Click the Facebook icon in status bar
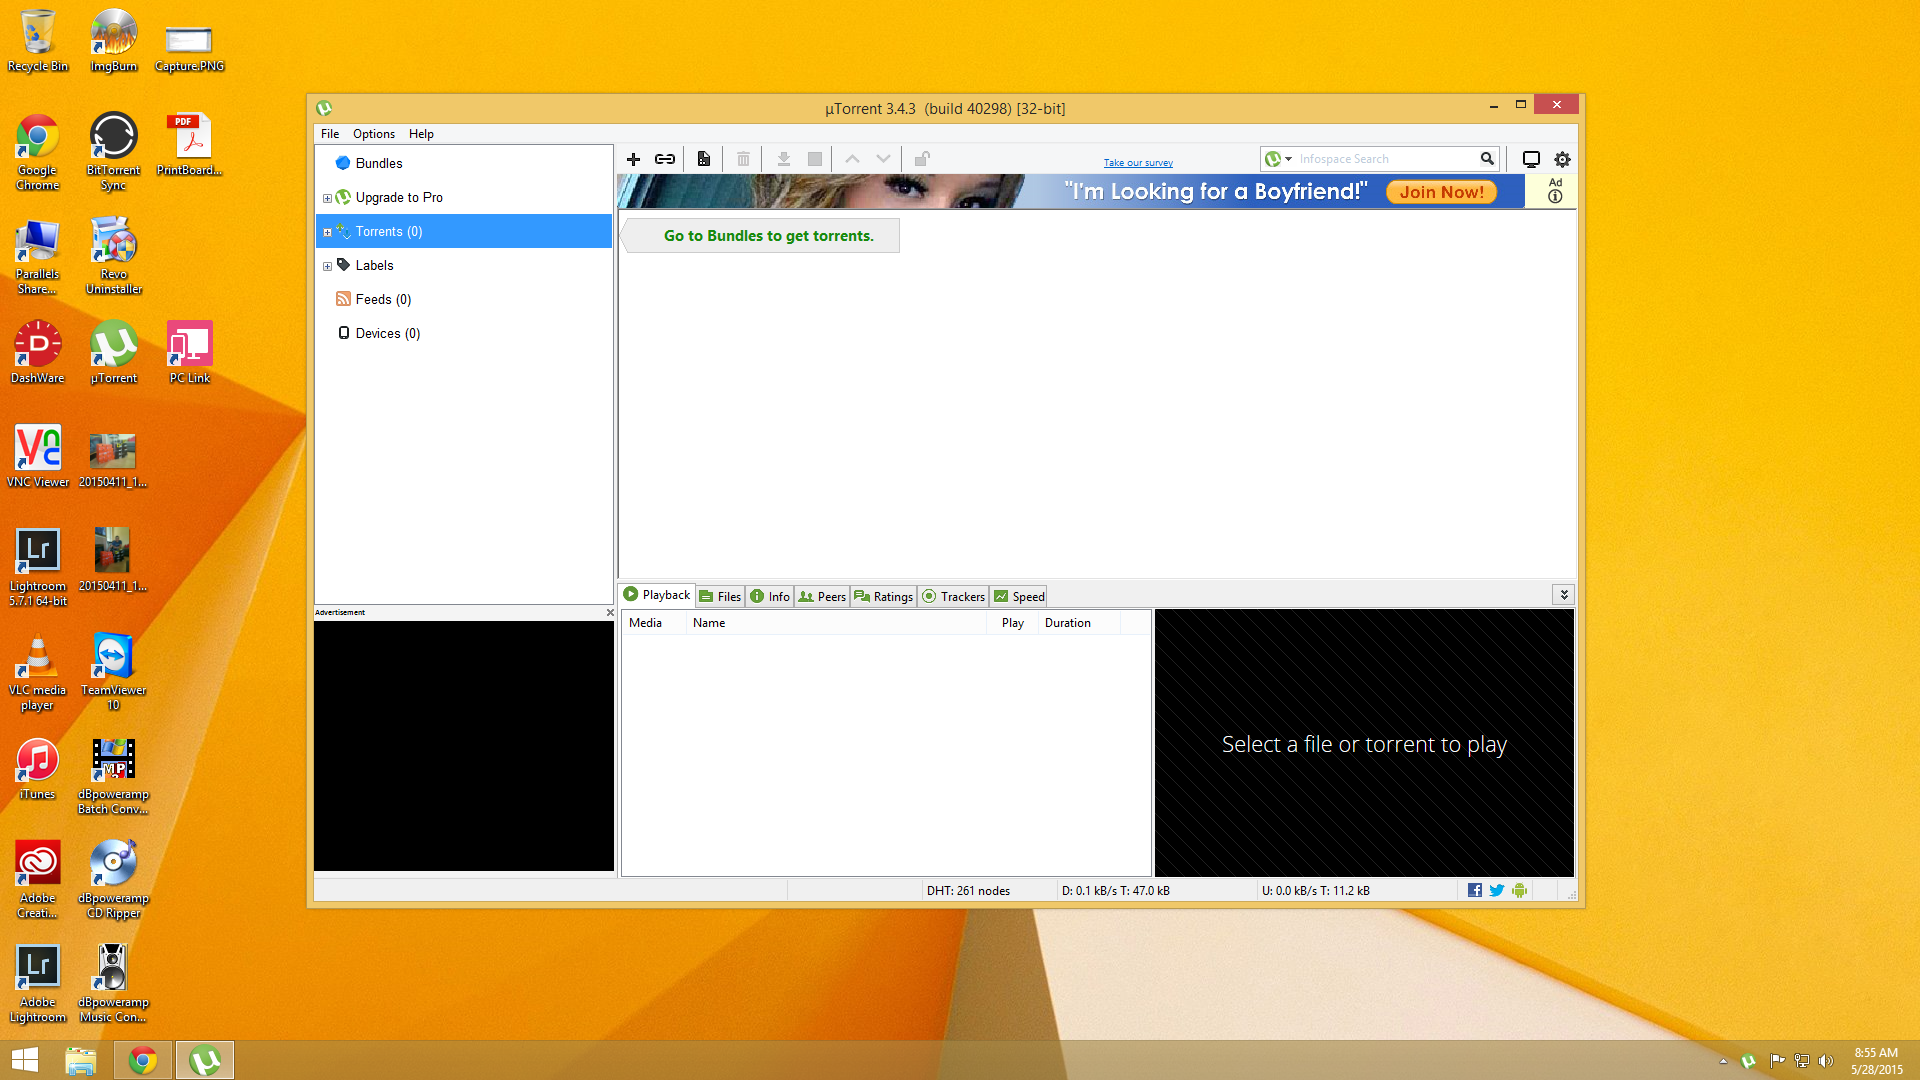 [x=1475, y=890]
